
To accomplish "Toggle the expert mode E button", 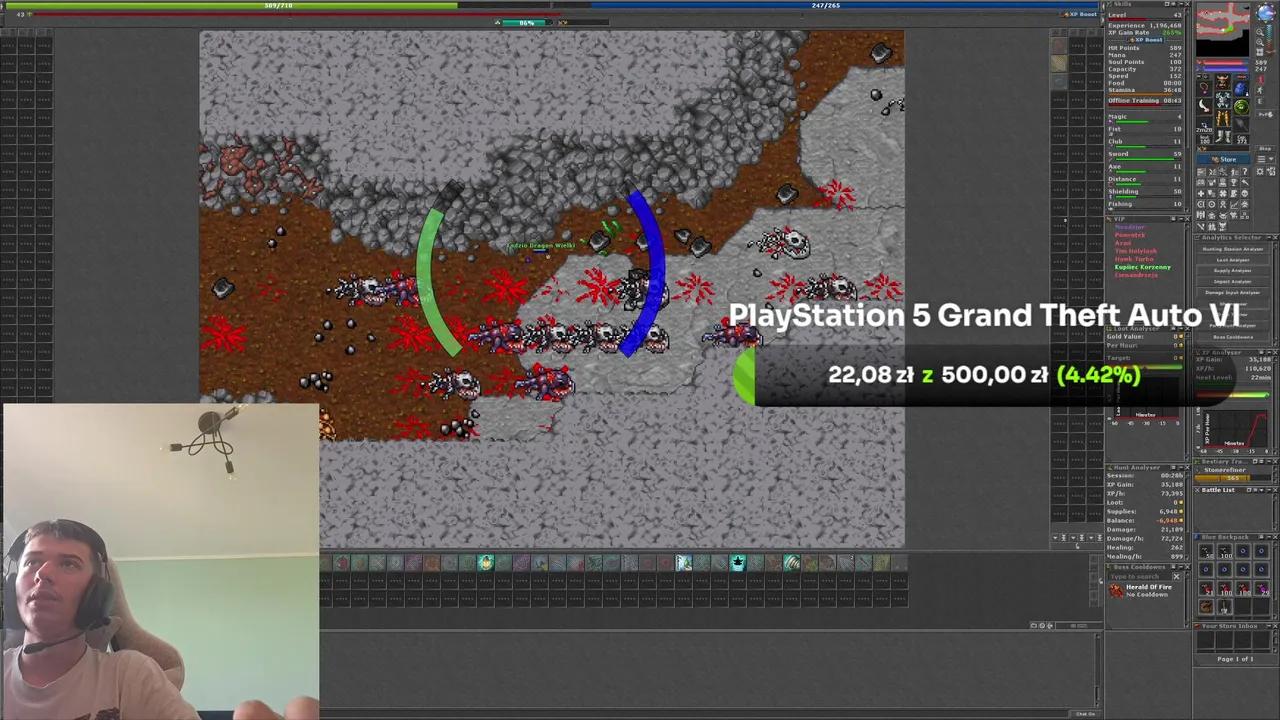I will point(1262,101).
